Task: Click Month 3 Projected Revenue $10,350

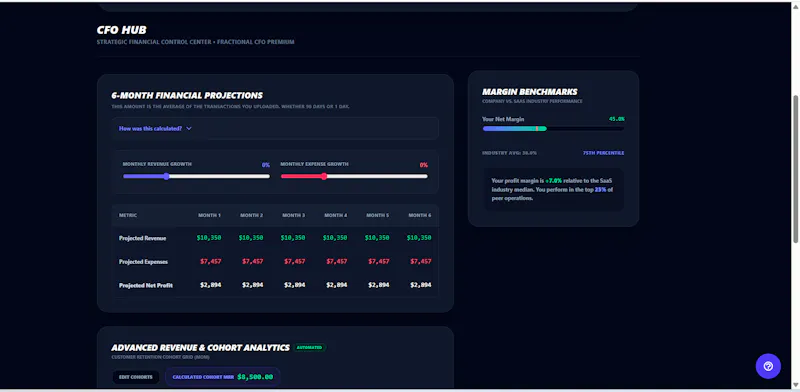Action: 293,238
